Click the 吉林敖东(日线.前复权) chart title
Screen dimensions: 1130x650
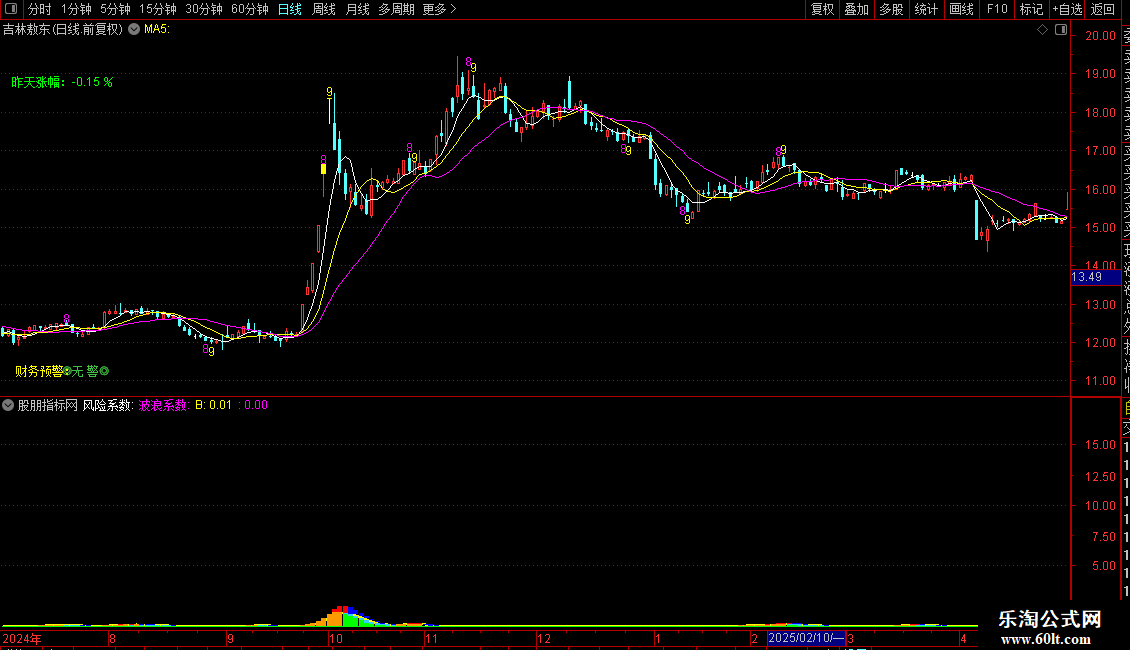(63, 30)
